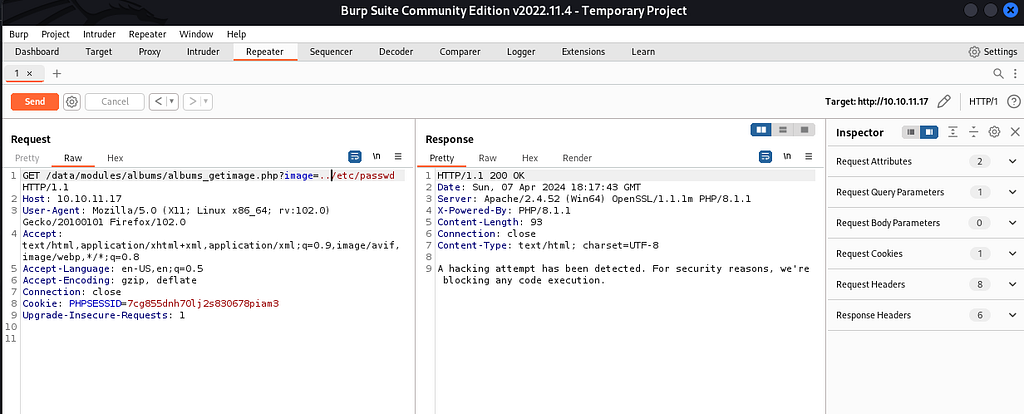Image resolution: width=1024 pixels, height=414 pixels.
Task: Switch to the Decoder tab
Action: (x=396, y=52)
